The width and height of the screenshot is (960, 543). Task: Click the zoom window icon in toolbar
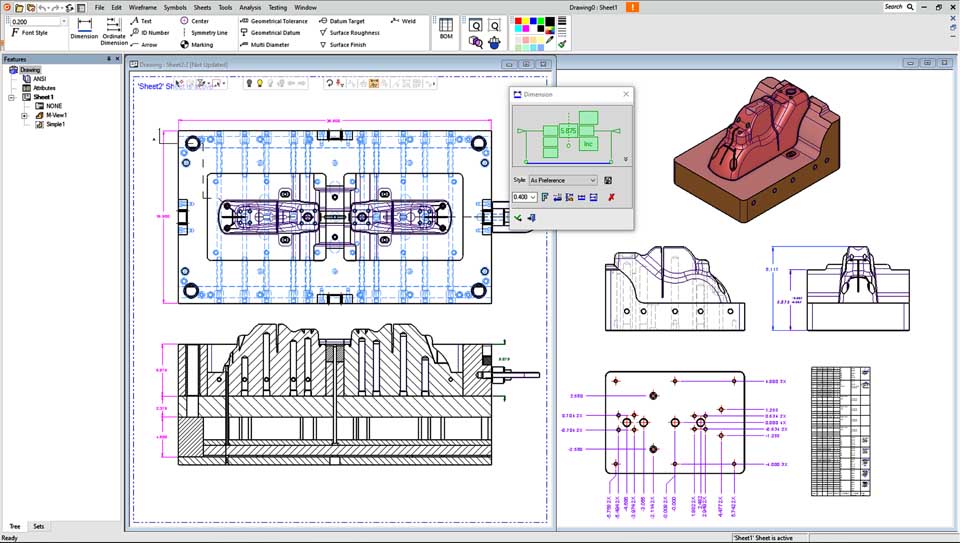coord(494,25)
